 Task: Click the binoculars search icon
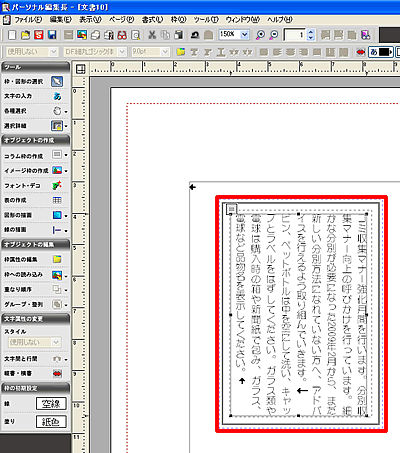point(122,35)
